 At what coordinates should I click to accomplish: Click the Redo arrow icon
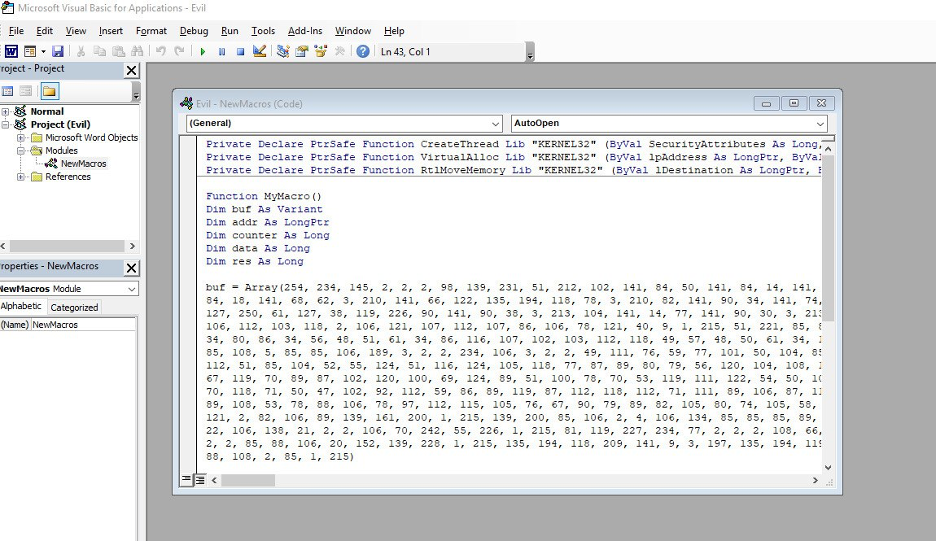pos(179,51)
